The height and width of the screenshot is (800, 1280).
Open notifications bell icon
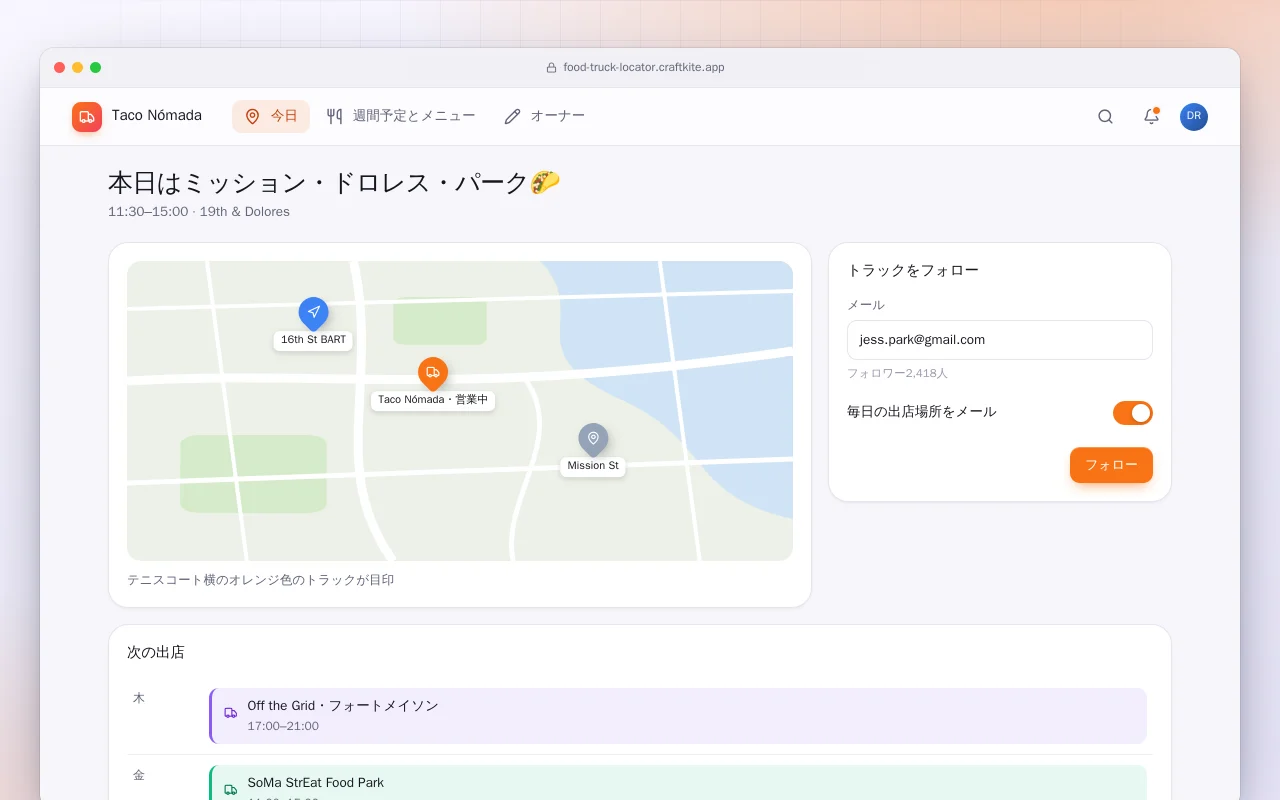tap(1151, 117)
